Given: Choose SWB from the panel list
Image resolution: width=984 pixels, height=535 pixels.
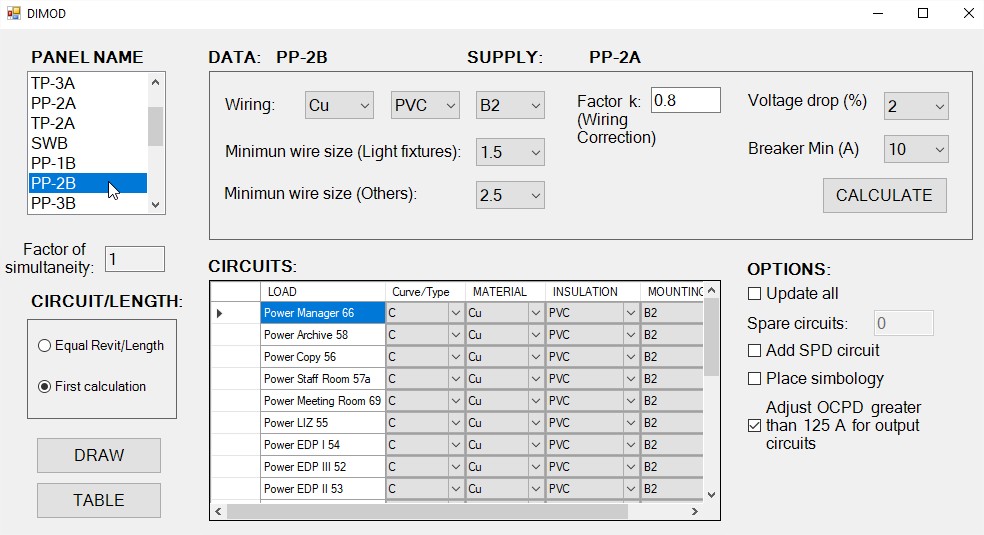Looking at the screenshot, I should pos(49,143).
